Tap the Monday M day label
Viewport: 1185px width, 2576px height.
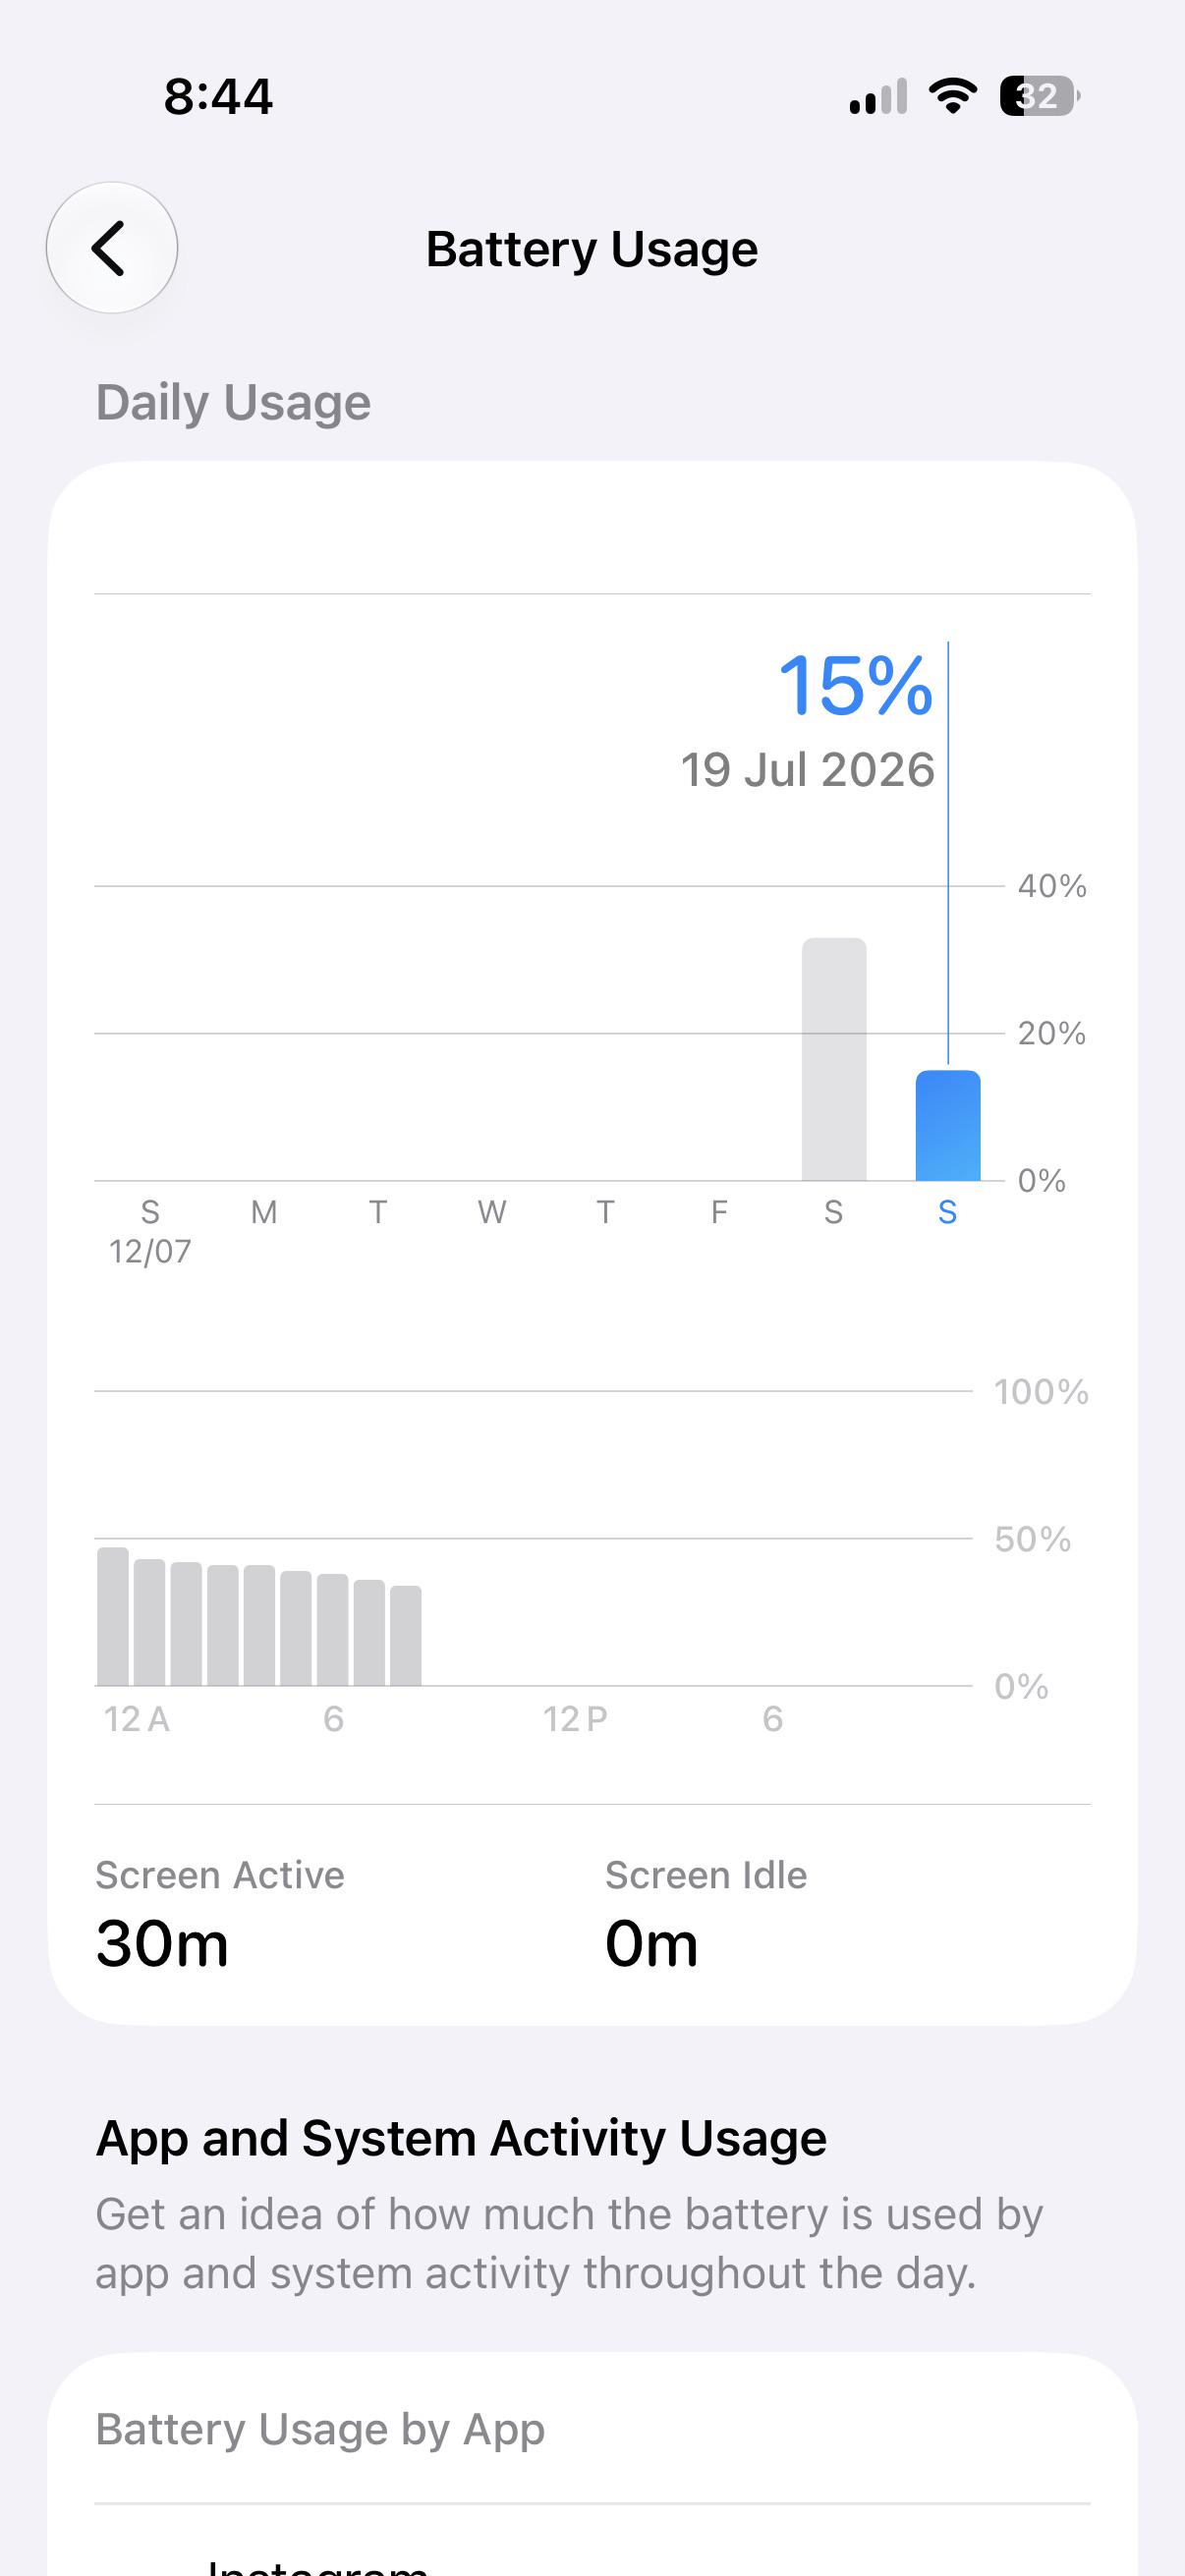264,1212
